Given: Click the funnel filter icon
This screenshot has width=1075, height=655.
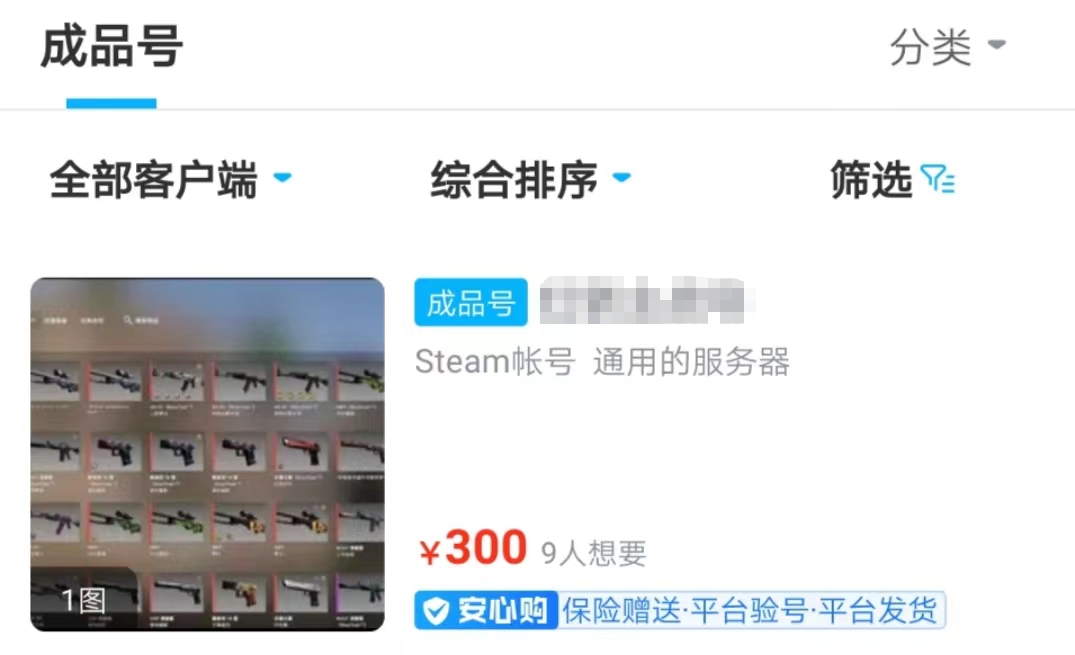Looking at the screenshot, I should (938, 179).
